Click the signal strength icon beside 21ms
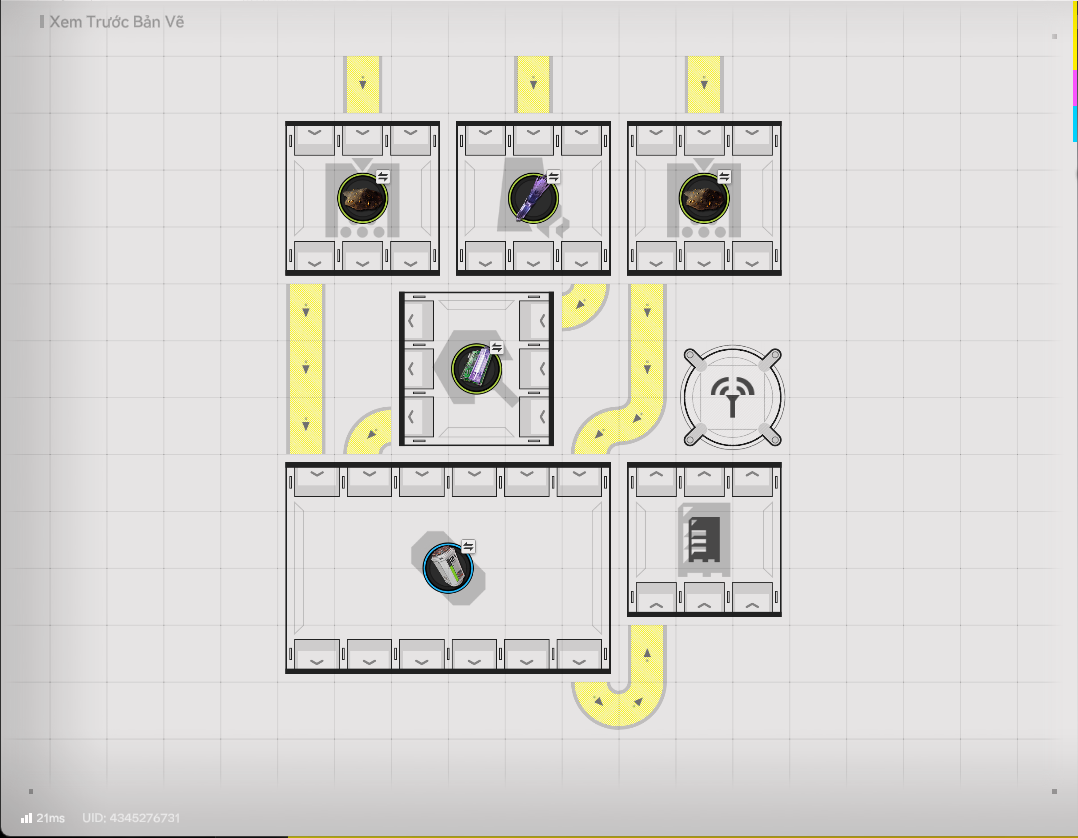 [26, 818]
